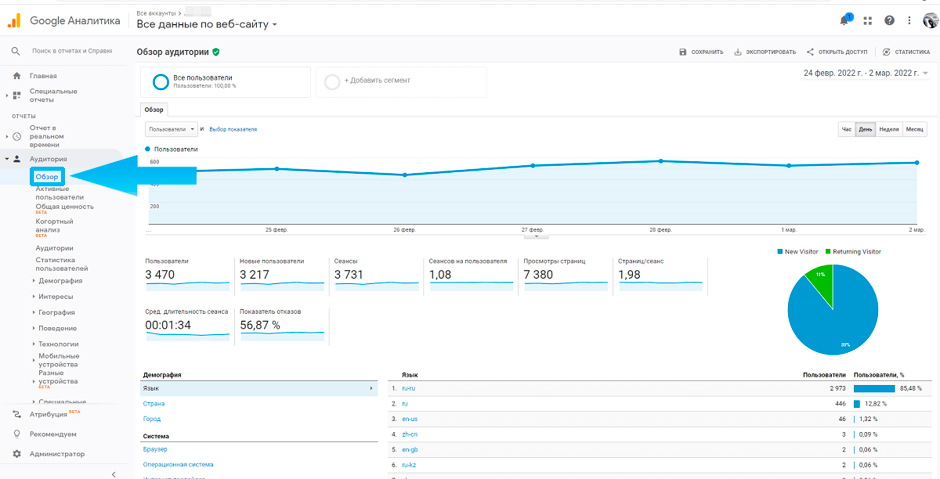The image size is (940, 479).
Task: Expand the География tree item
Action: click(33, 312)
